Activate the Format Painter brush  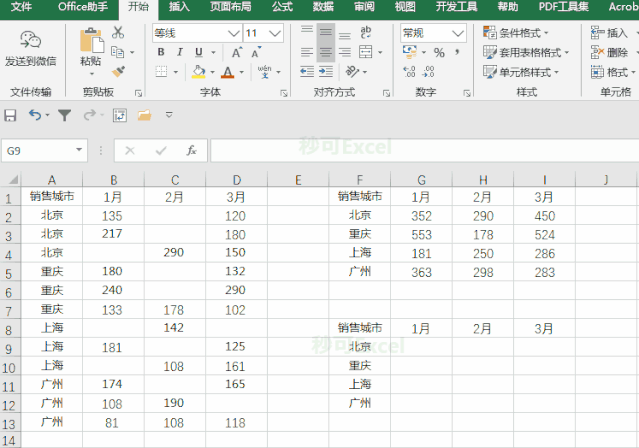(118, 72)
